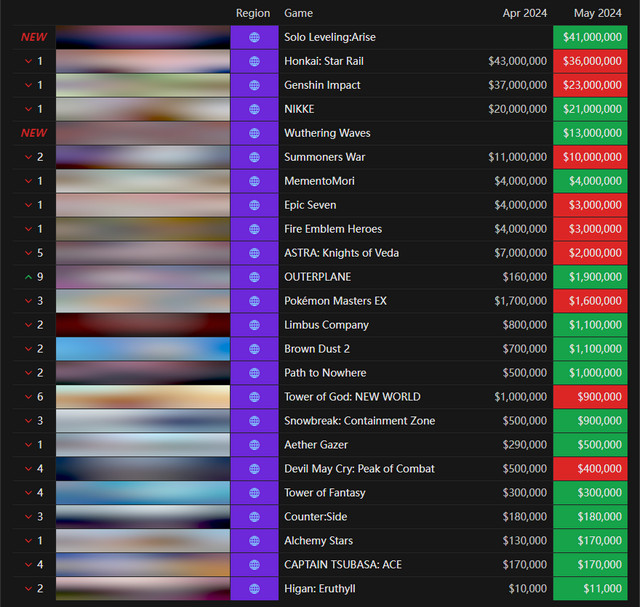Open the blurred banner for Higan: Eruthyll
Screen dimensions: 640x607
(x=143, y=589)
